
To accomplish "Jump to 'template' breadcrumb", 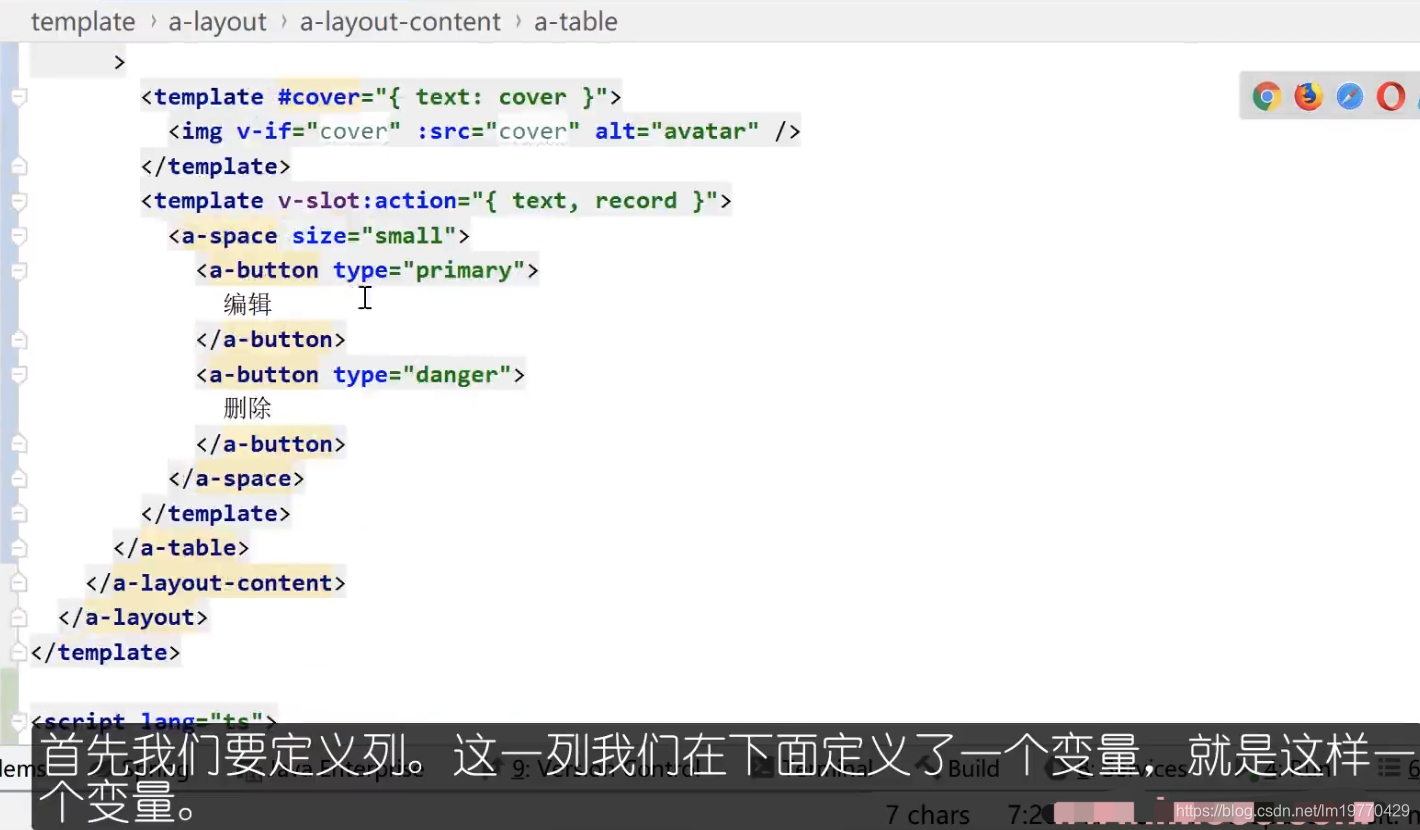I will 83,22.
